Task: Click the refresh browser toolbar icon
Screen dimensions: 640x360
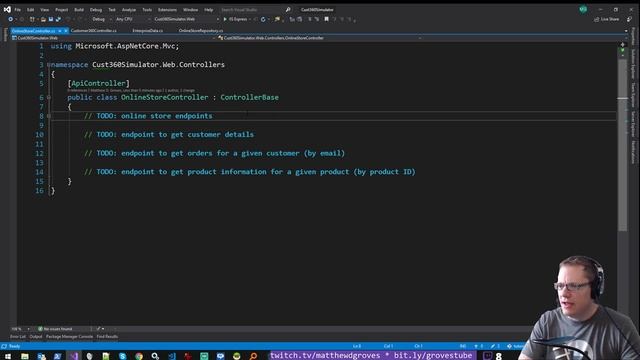Action: point(263,19)
